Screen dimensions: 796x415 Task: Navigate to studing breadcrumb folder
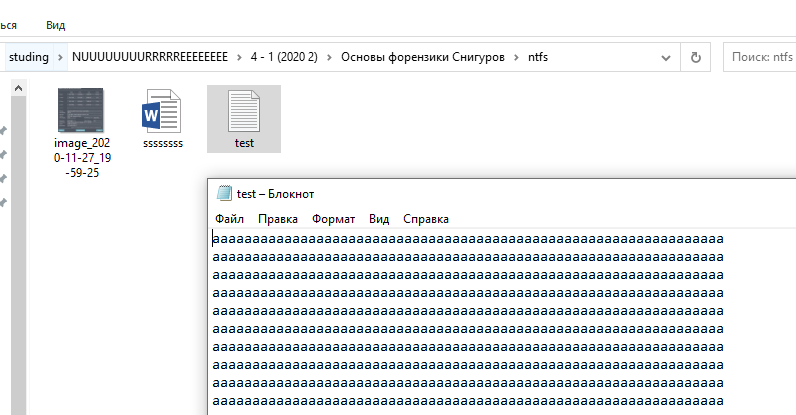(28, 57)
